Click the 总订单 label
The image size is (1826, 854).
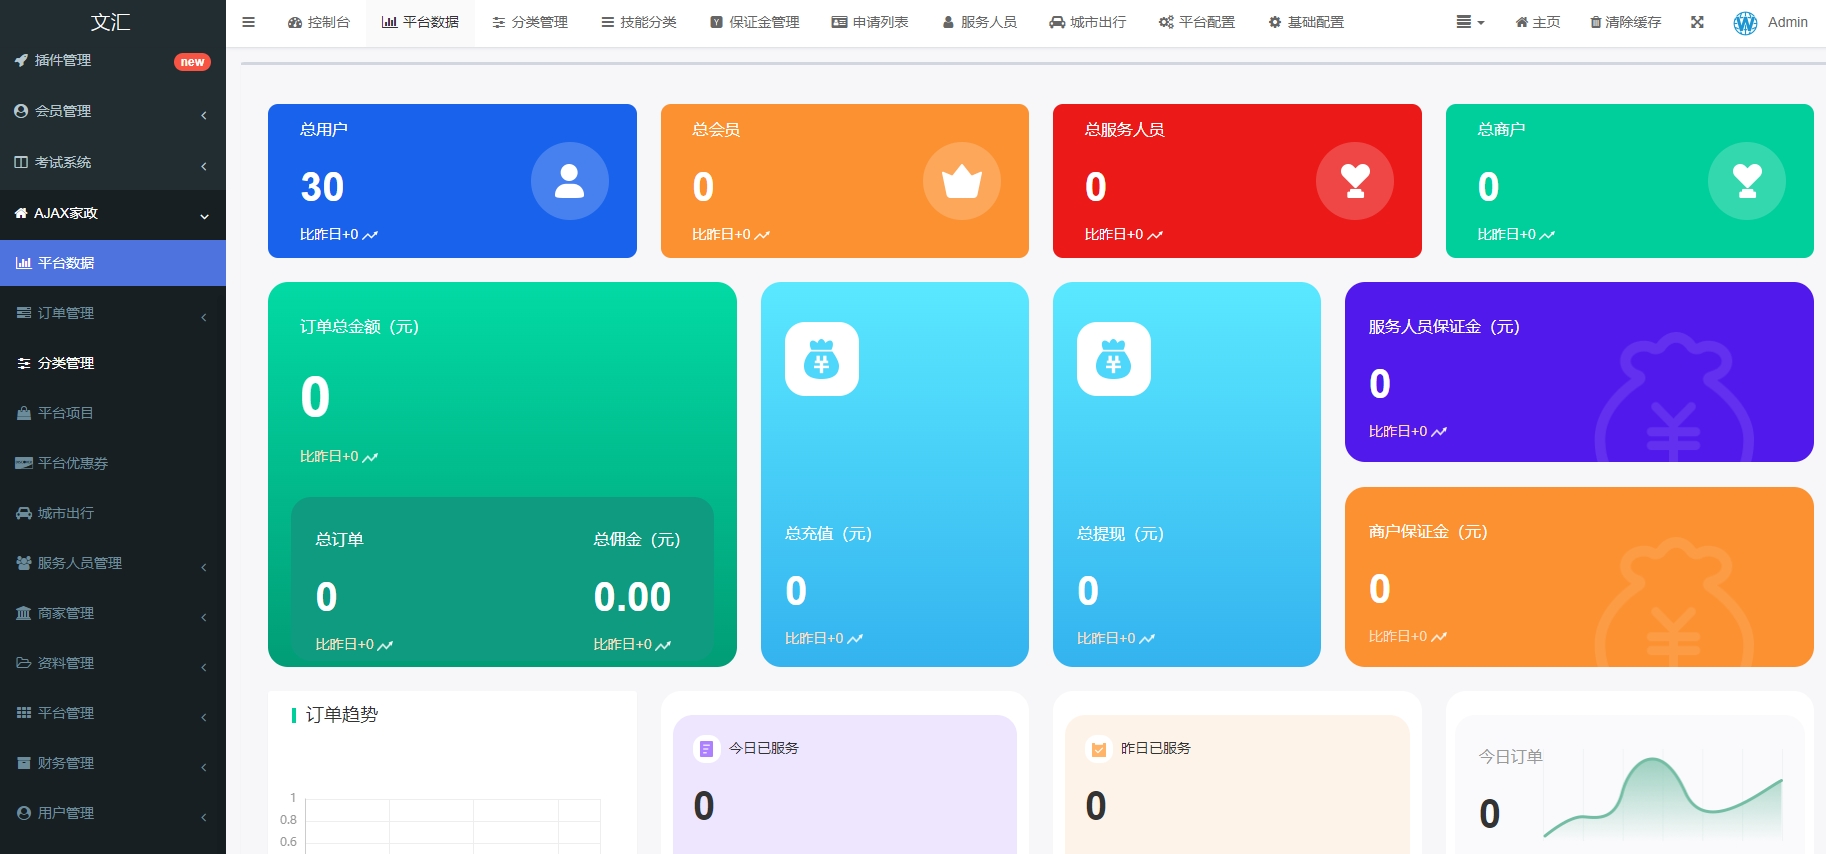339,540
